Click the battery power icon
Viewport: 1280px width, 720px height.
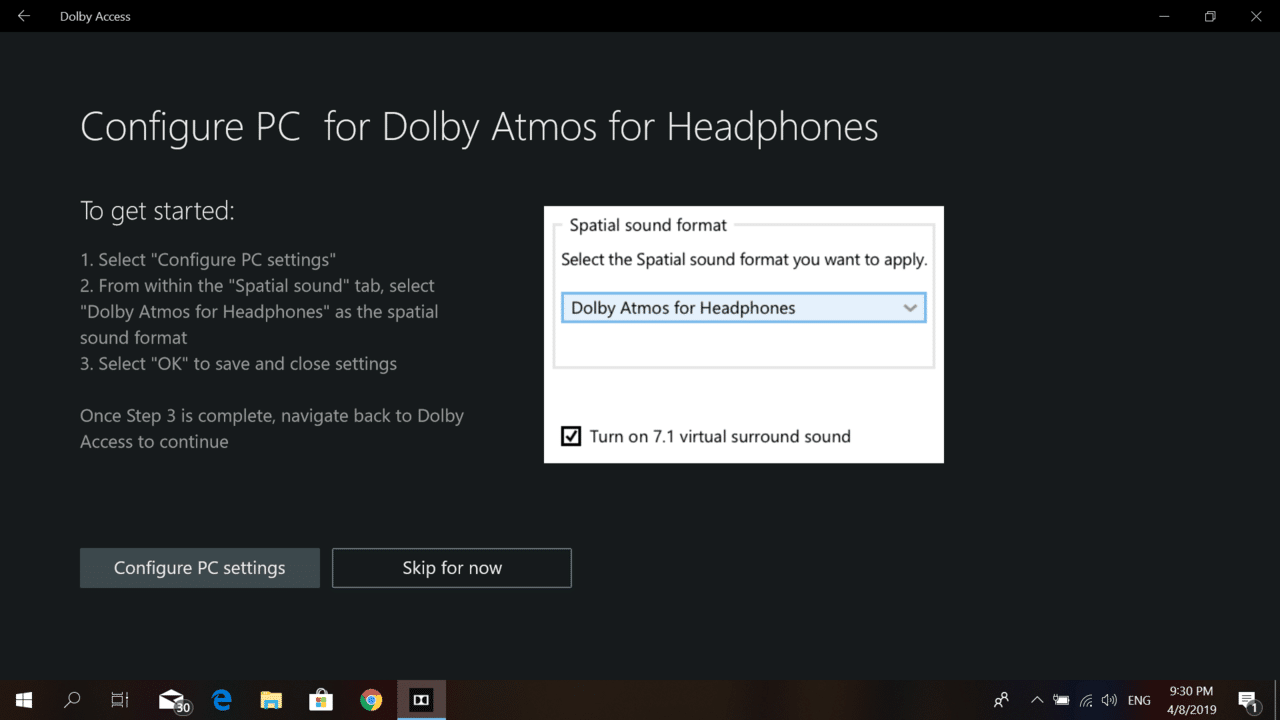tap(1061, 700)
